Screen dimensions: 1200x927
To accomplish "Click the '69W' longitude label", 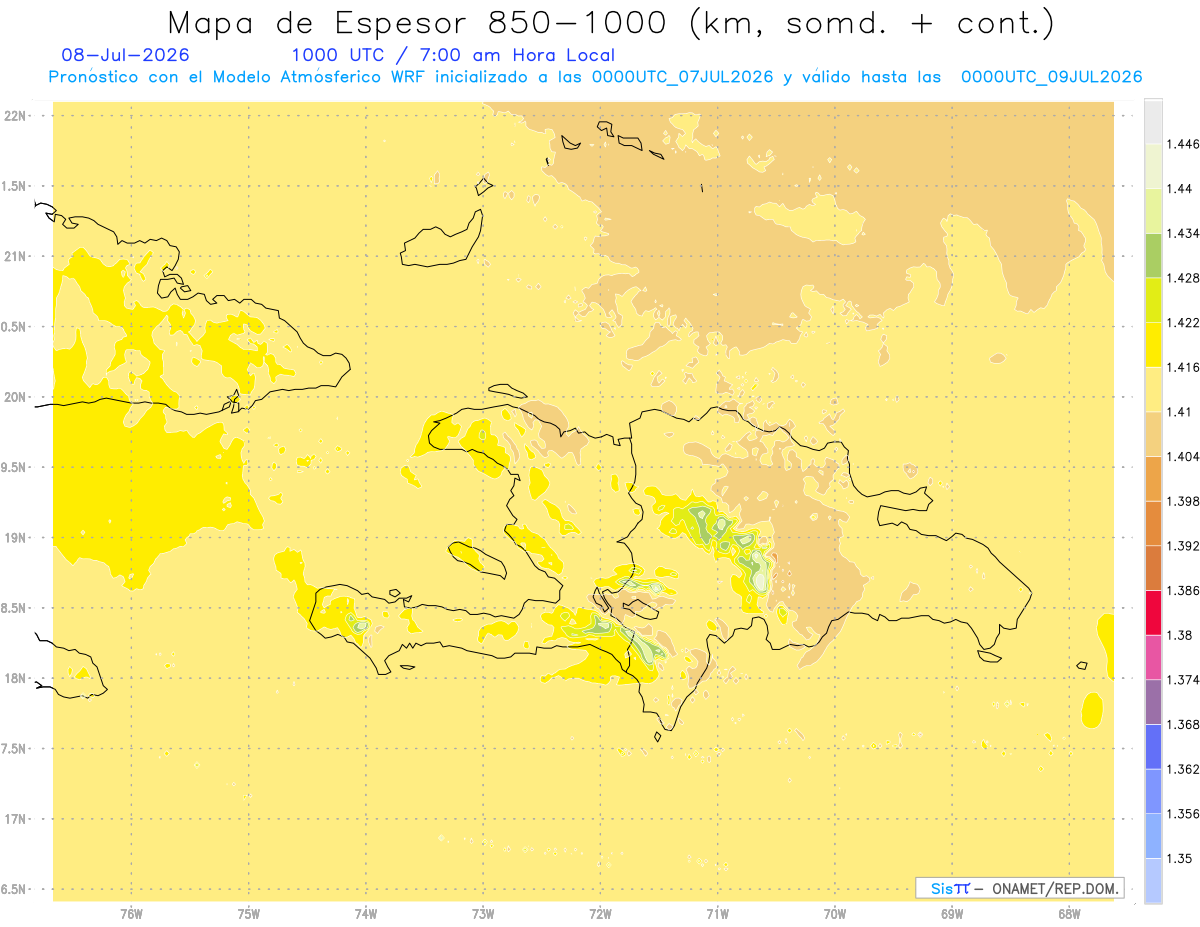I will tap(951, 914).
